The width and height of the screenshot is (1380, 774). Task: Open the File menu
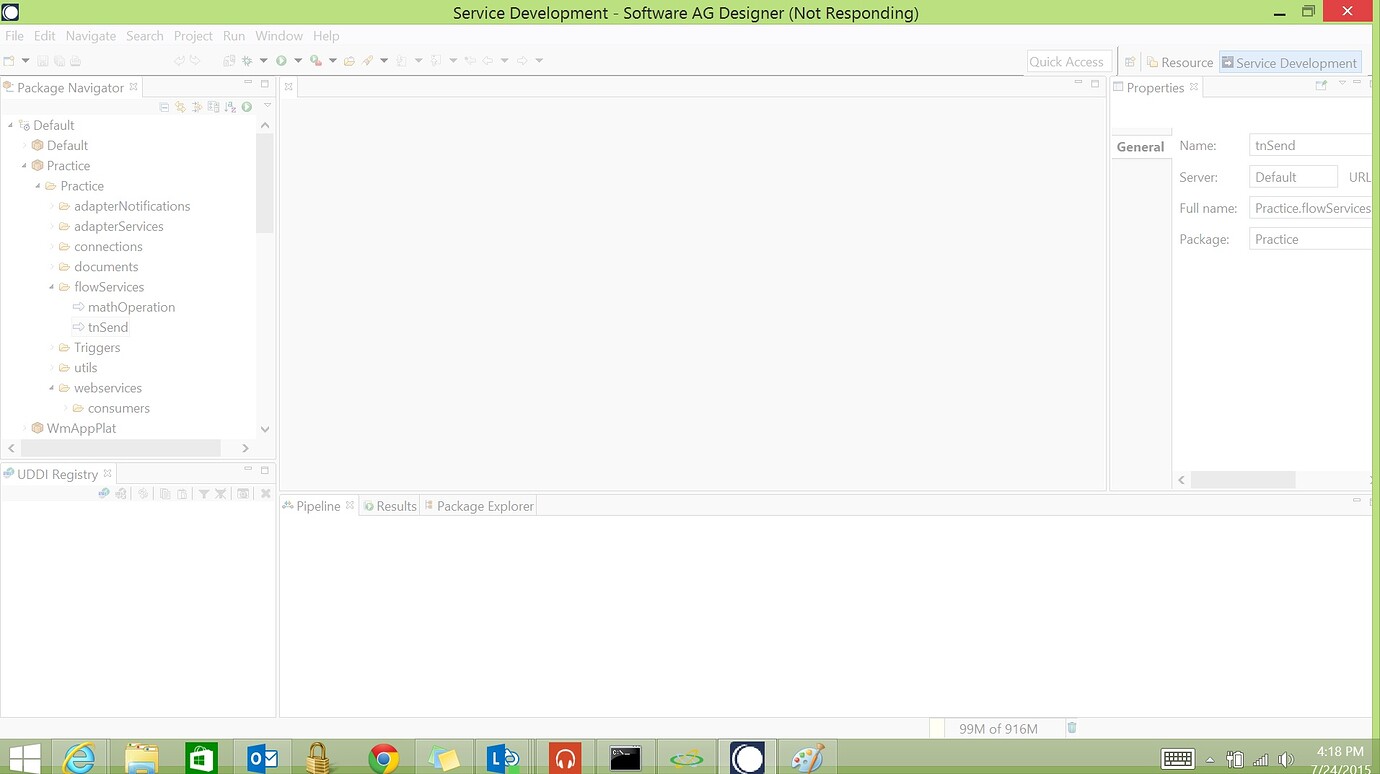pyautogui.click(x=14, y=35)
